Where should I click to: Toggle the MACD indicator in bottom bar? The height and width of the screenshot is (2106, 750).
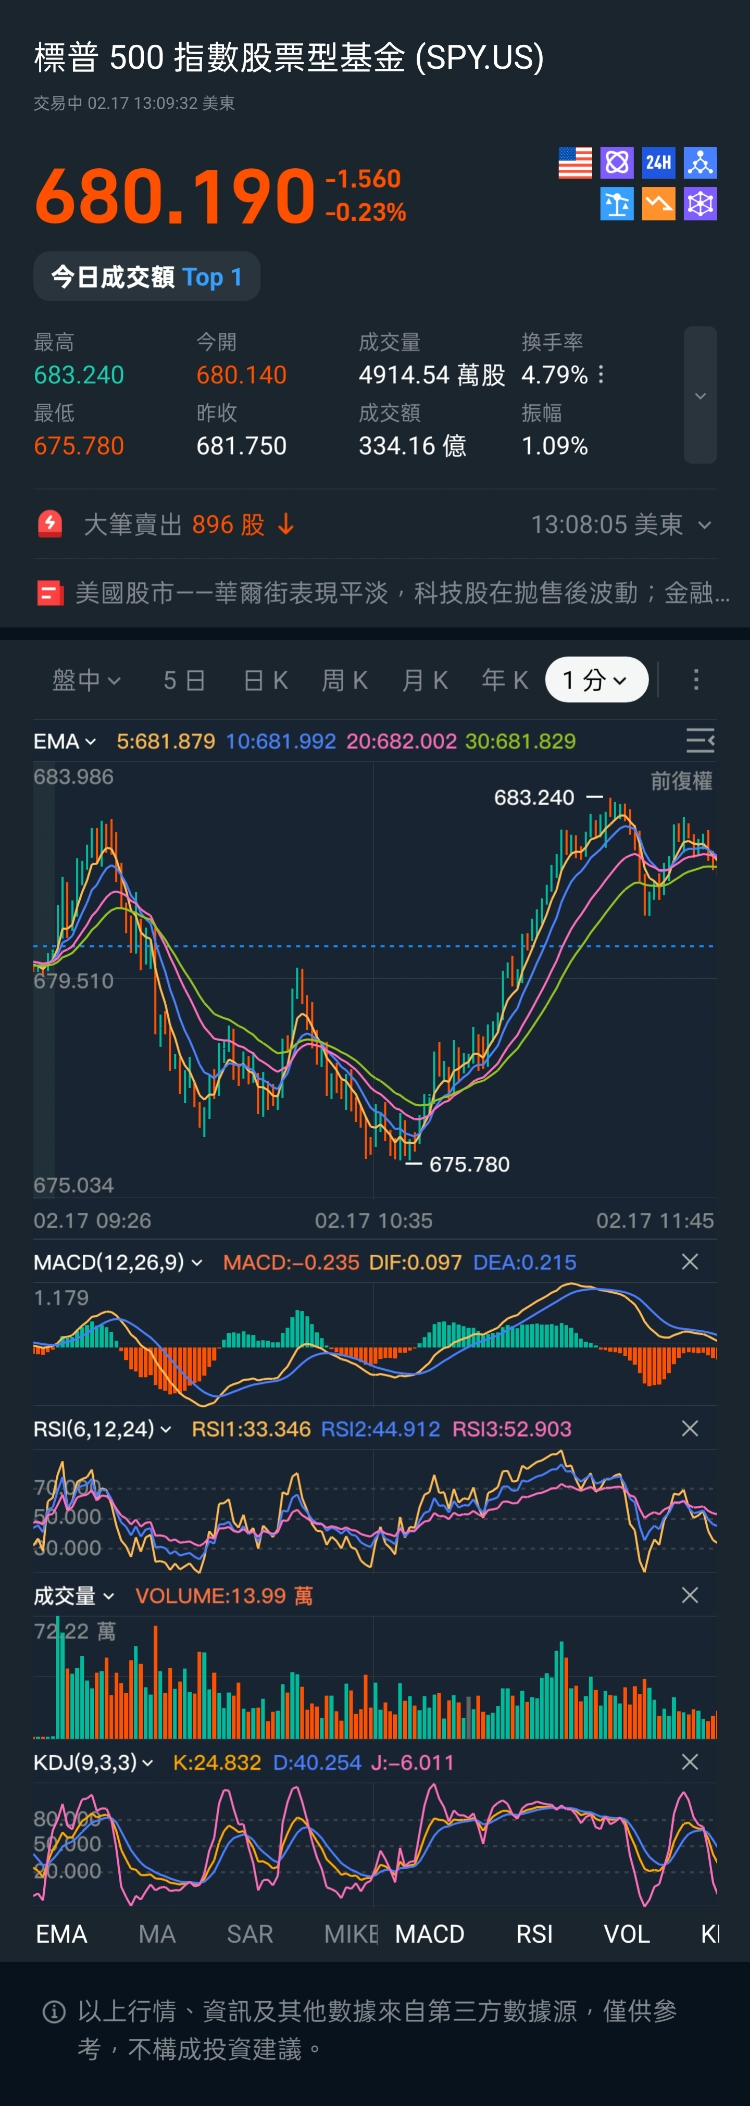pyautogui.click(x=430, y=1934)
